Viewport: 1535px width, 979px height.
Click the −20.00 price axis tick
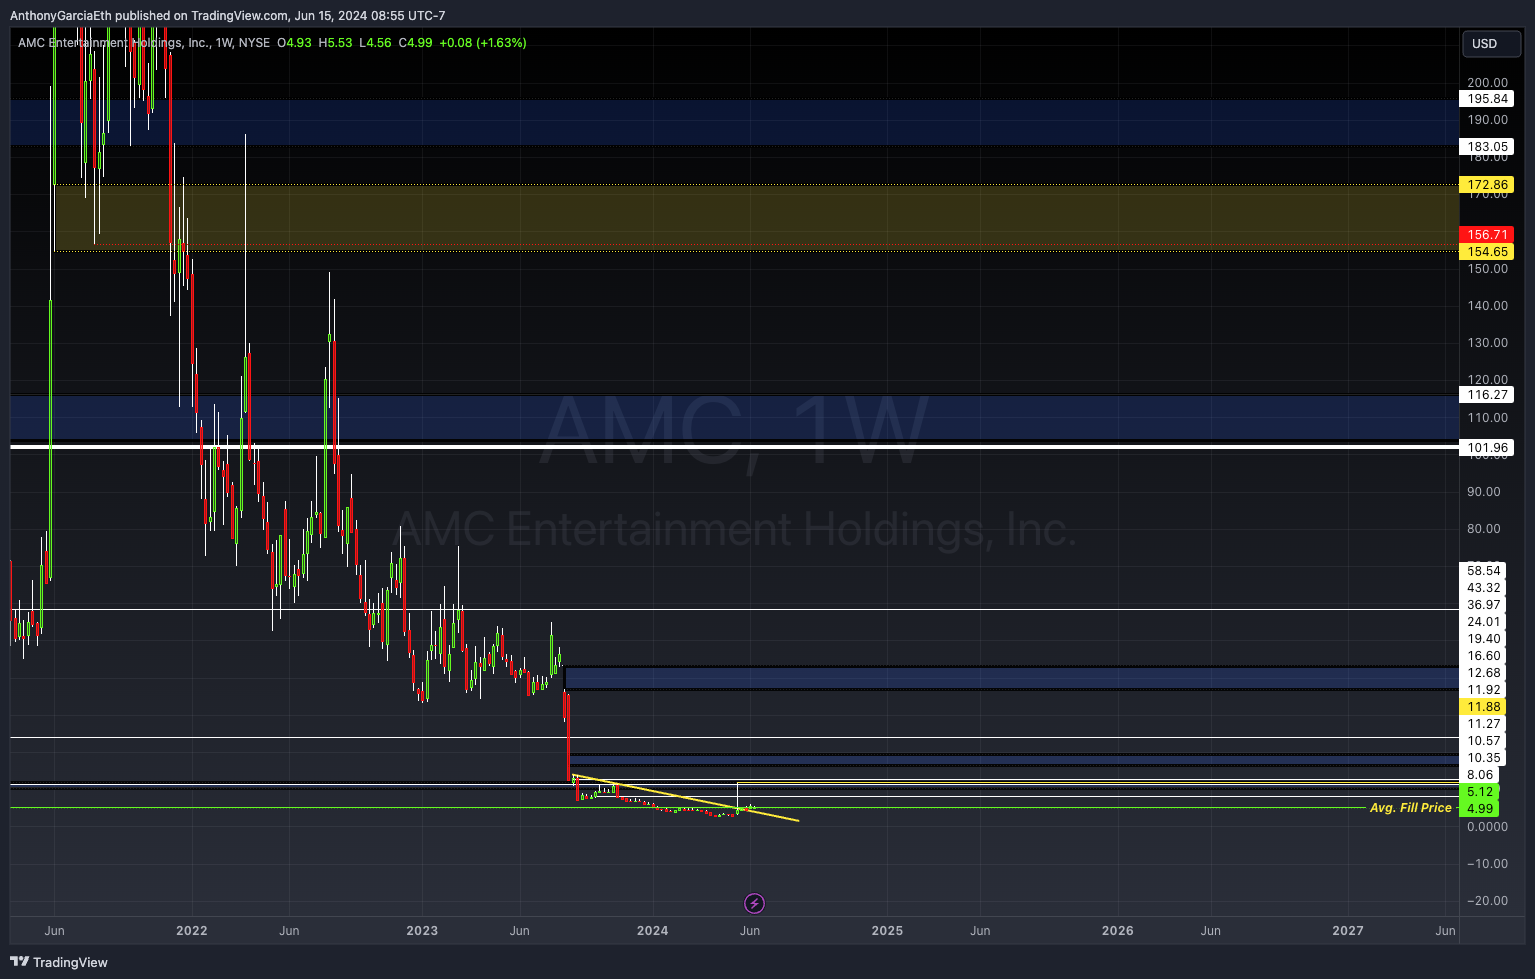pyautogui.click(x=1487, y=901)
